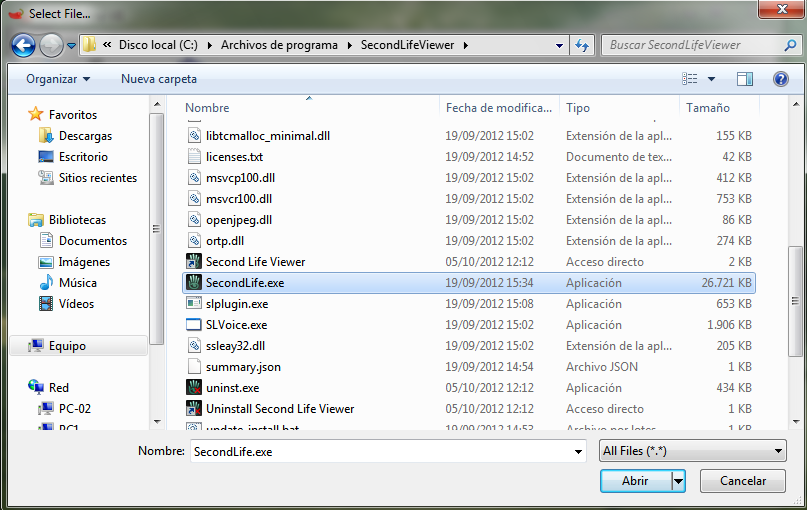Click ortp.dll file icon
This screenshot has height=510, width=807.
(194, 241)
